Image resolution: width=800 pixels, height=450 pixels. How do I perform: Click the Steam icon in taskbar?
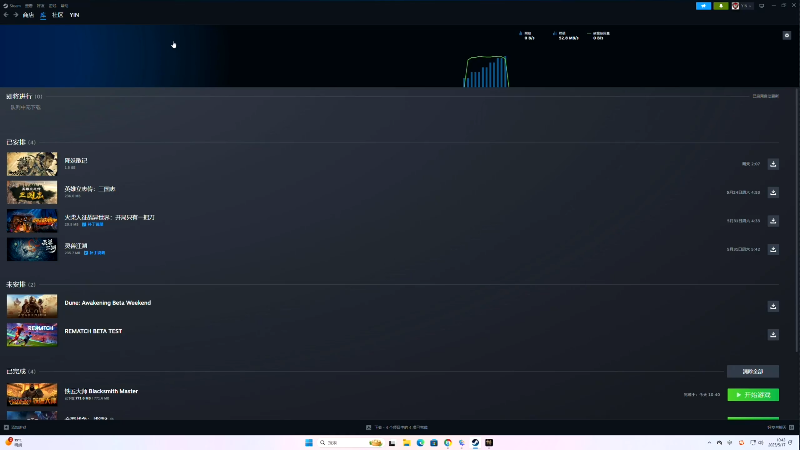click(x=475, y=442)
